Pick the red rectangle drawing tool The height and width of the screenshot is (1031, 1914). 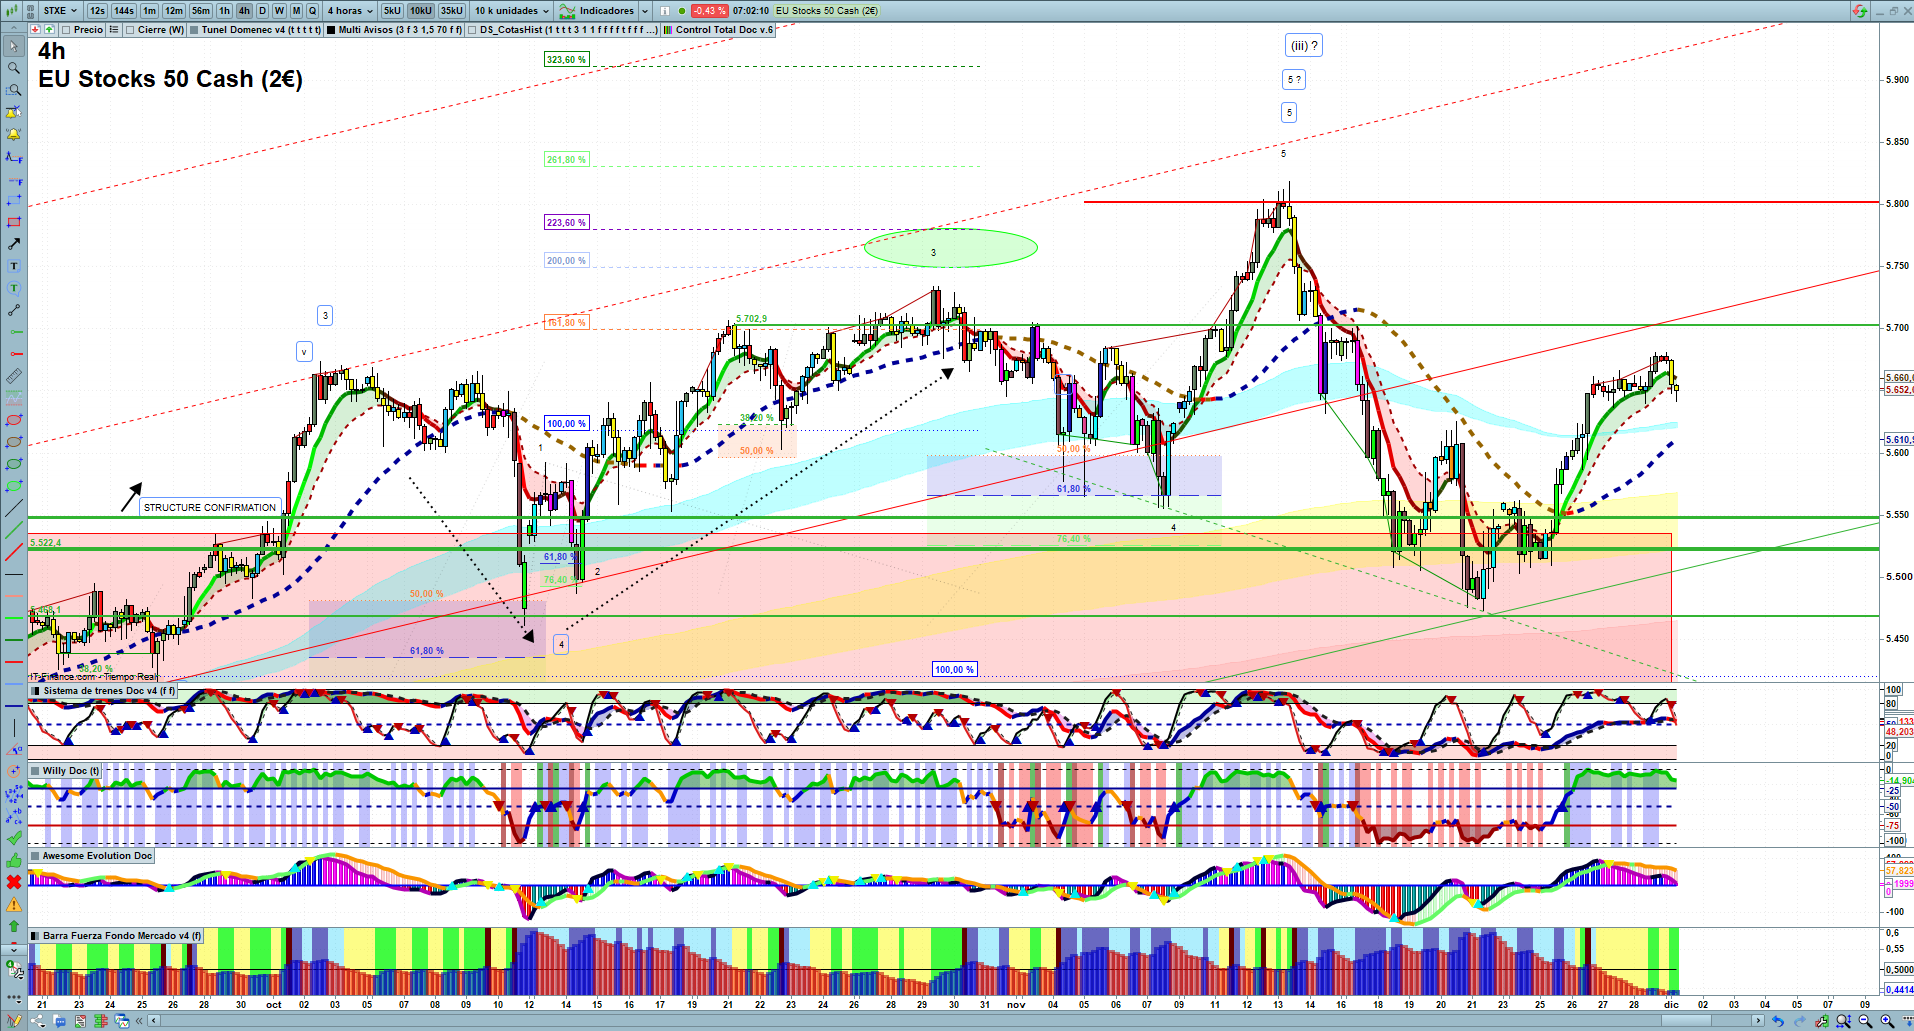click(14, 222)
